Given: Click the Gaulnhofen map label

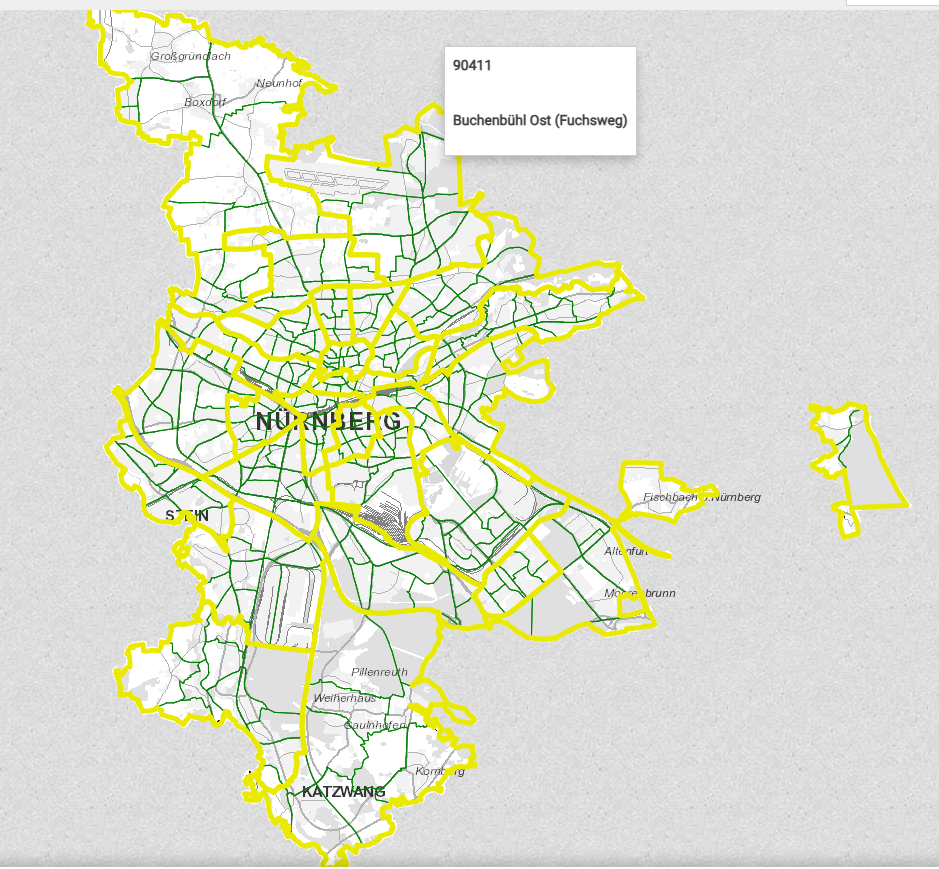Looking at the screenshot, I should click(375, 725).
